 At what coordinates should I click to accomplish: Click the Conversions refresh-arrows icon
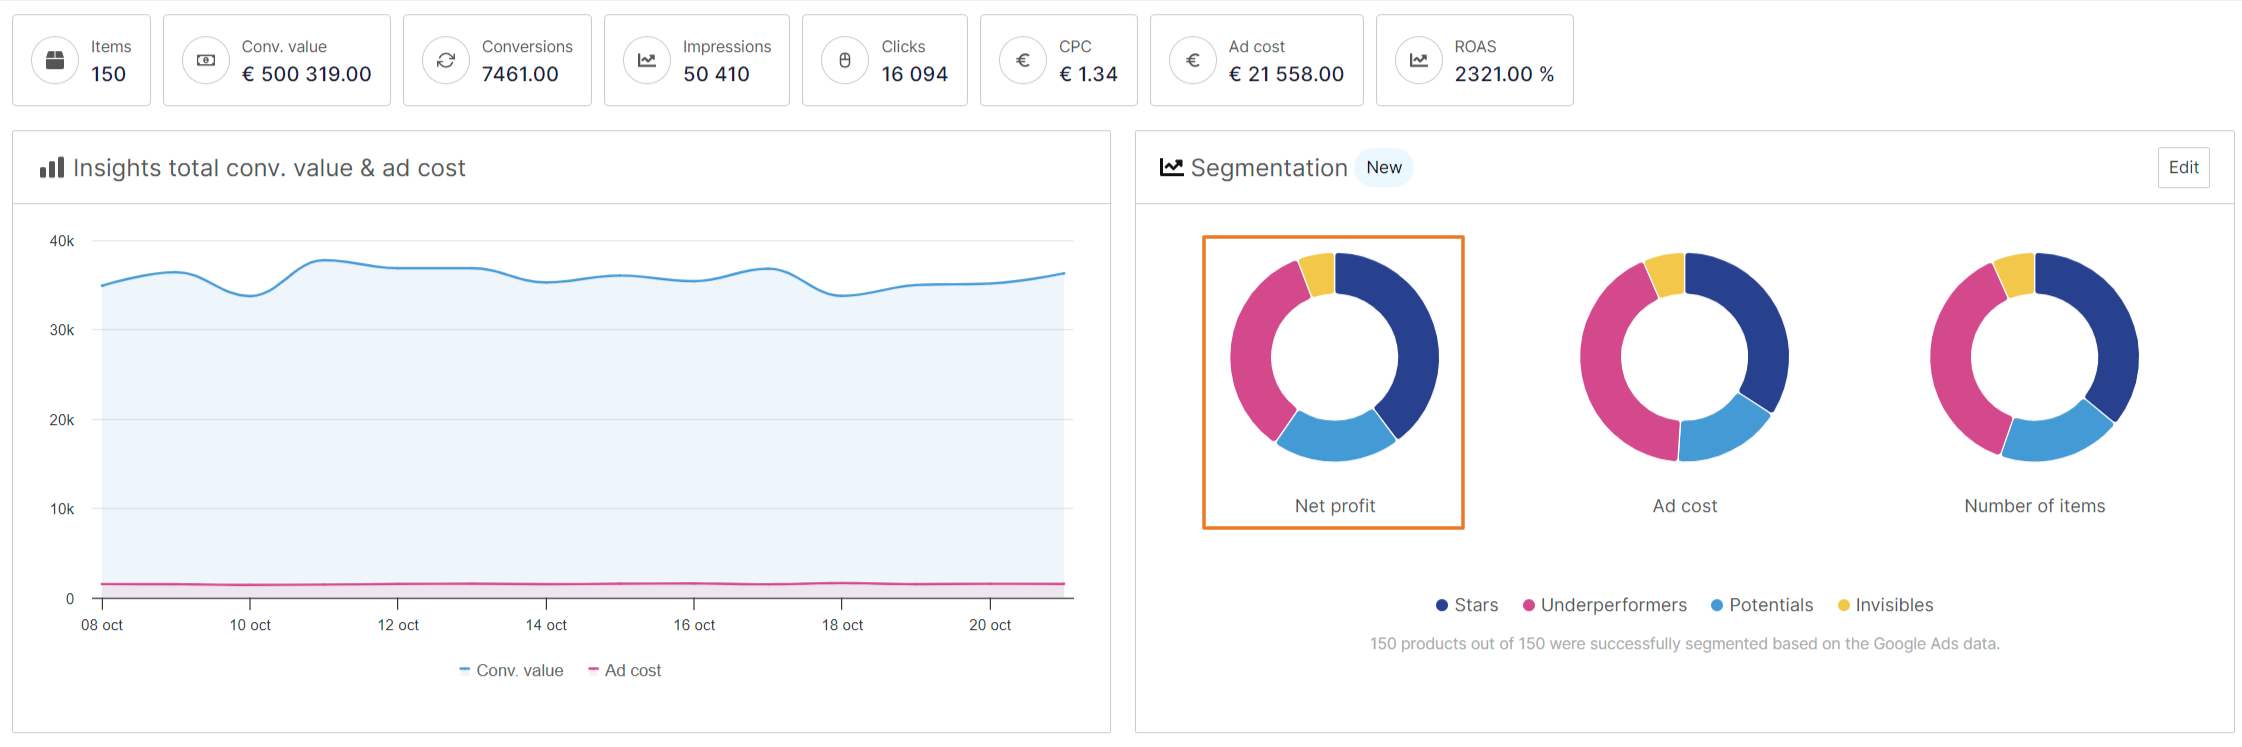pos(446,60)
